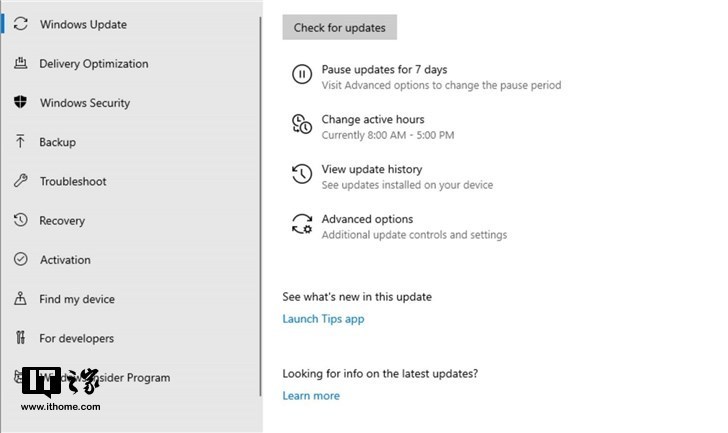
Task: Click the Change active hours clock icon
Action: tap(302, 124)
